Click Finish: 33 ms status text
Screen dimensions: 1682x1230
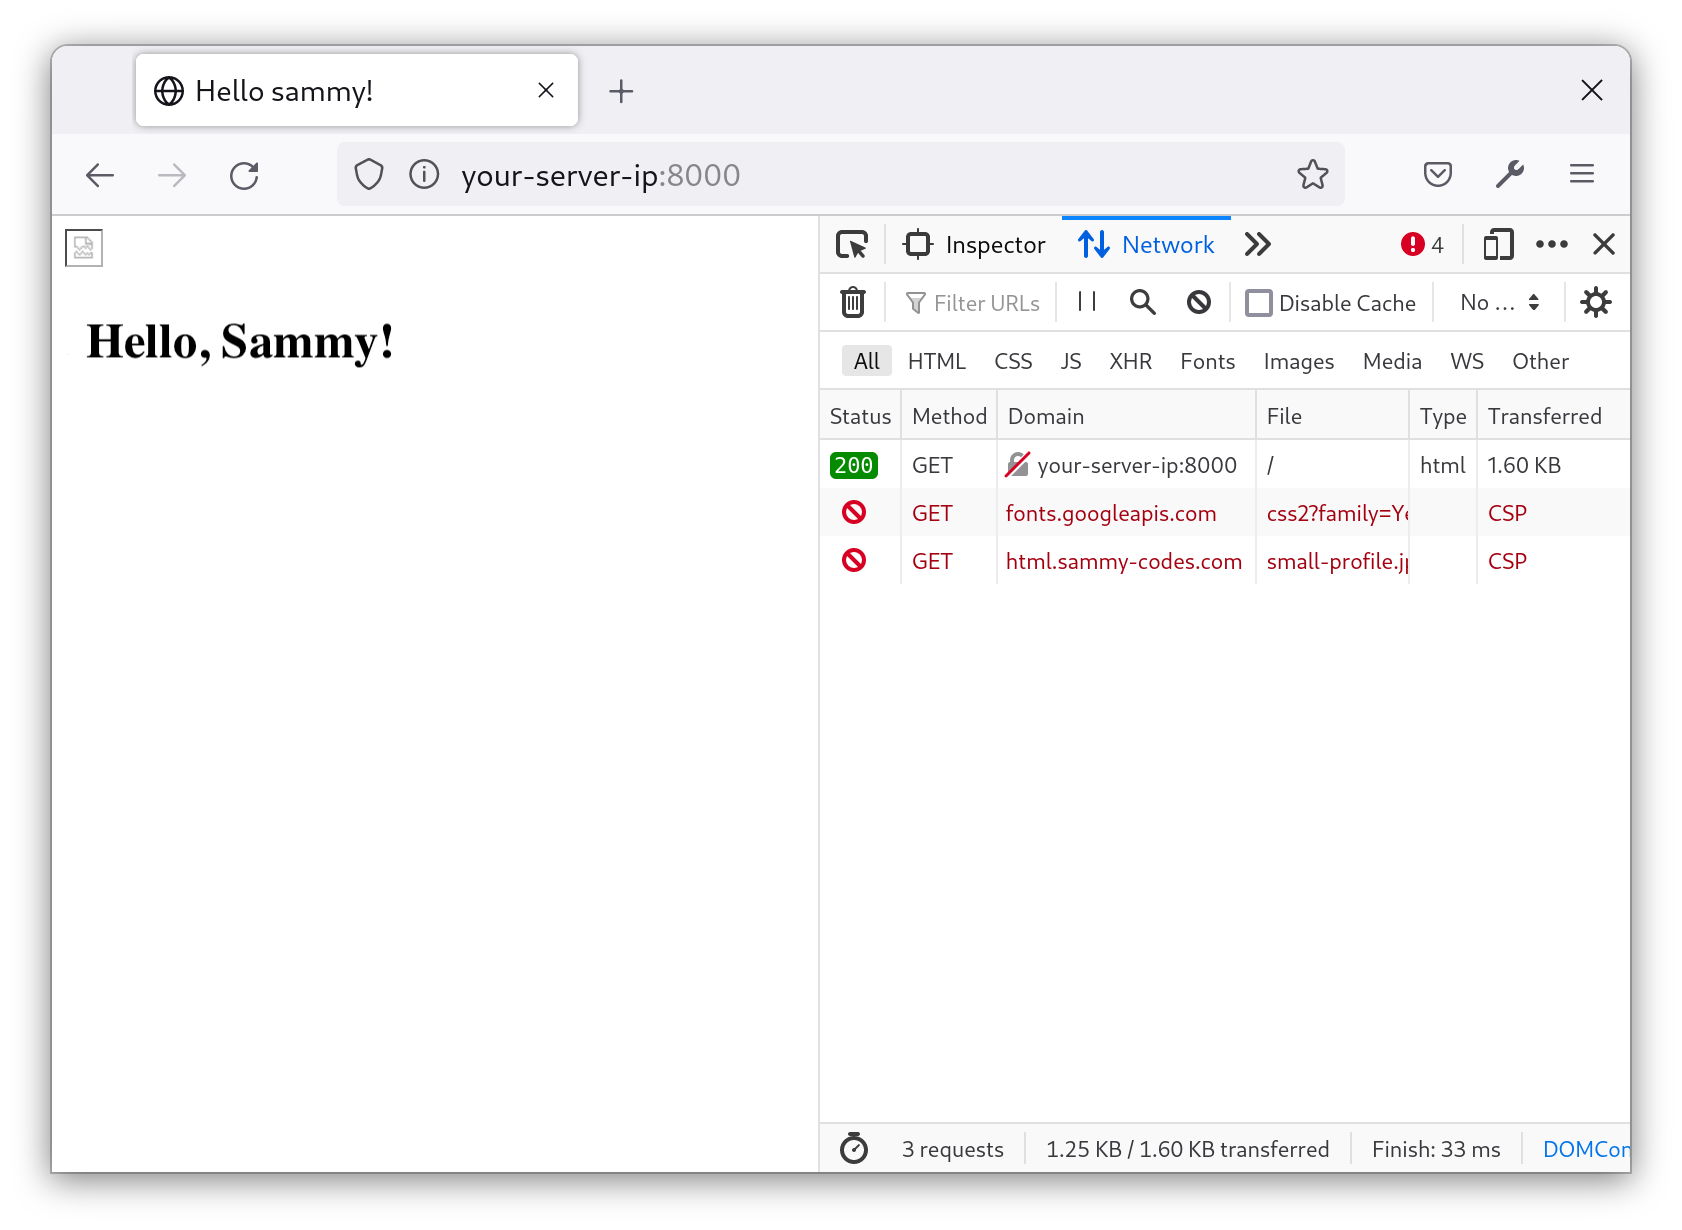pyautogui.click(x=1436, y=1149)
